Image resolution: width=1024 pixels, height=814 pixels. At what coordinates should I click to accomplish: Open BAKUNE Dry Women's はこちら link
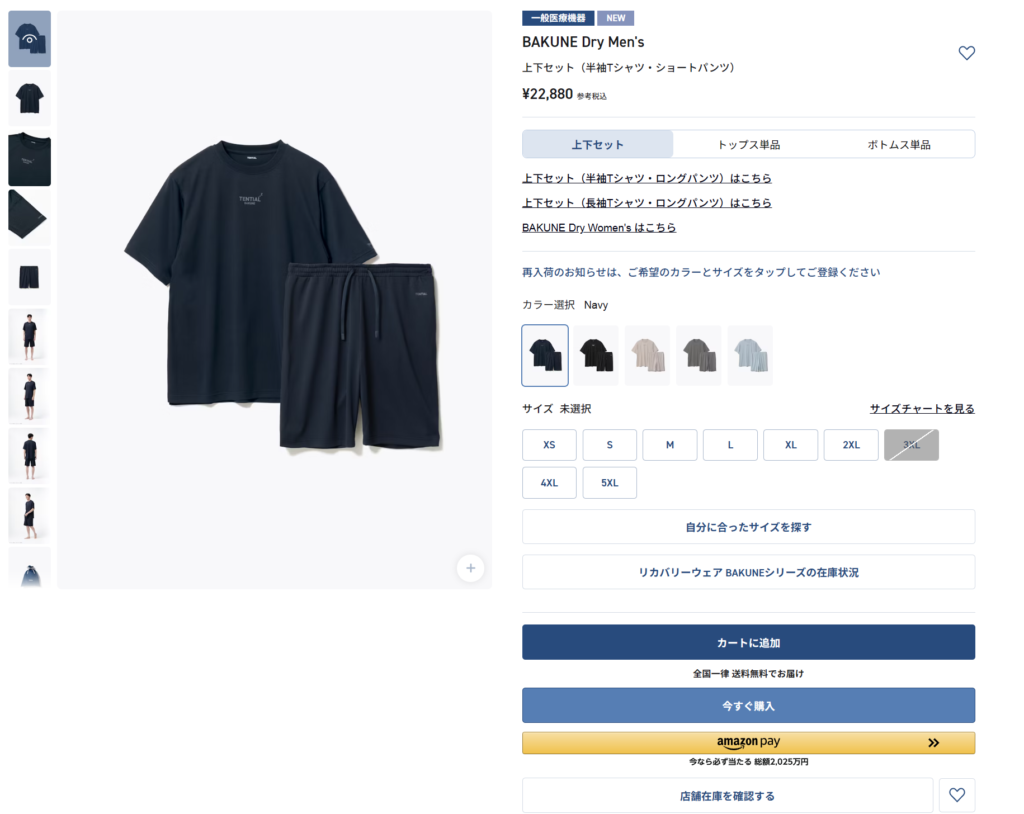[x=599, y=227]
